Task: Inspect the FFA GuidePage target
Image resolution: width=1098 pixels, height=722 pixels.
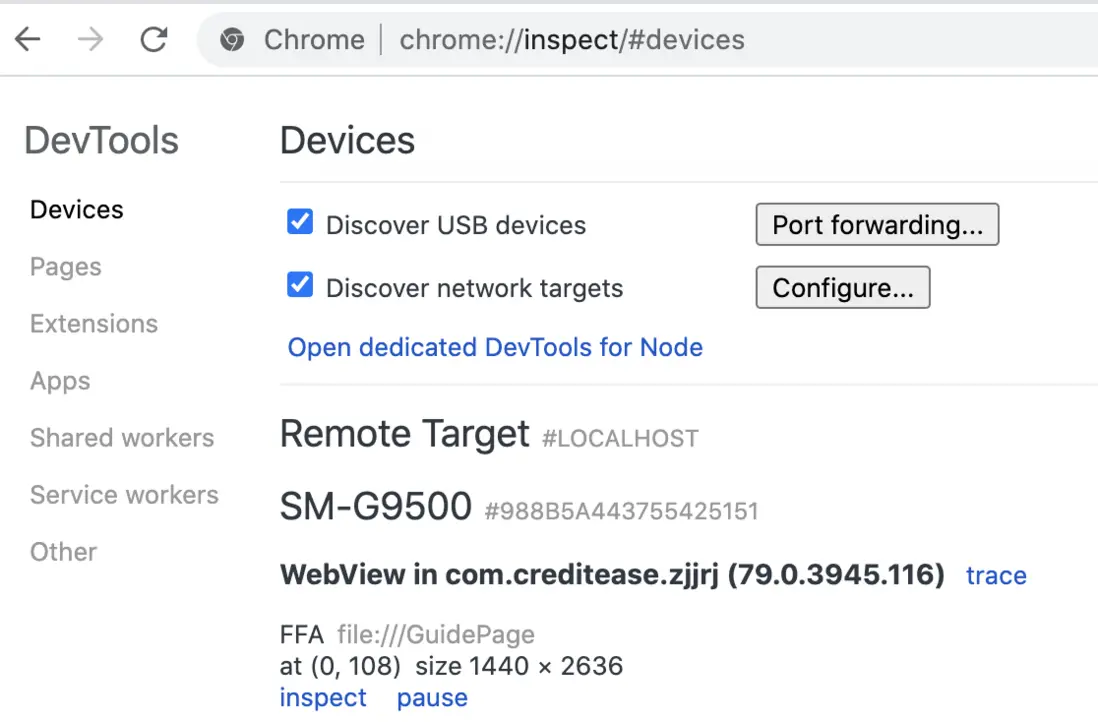Action: (323, 698)
